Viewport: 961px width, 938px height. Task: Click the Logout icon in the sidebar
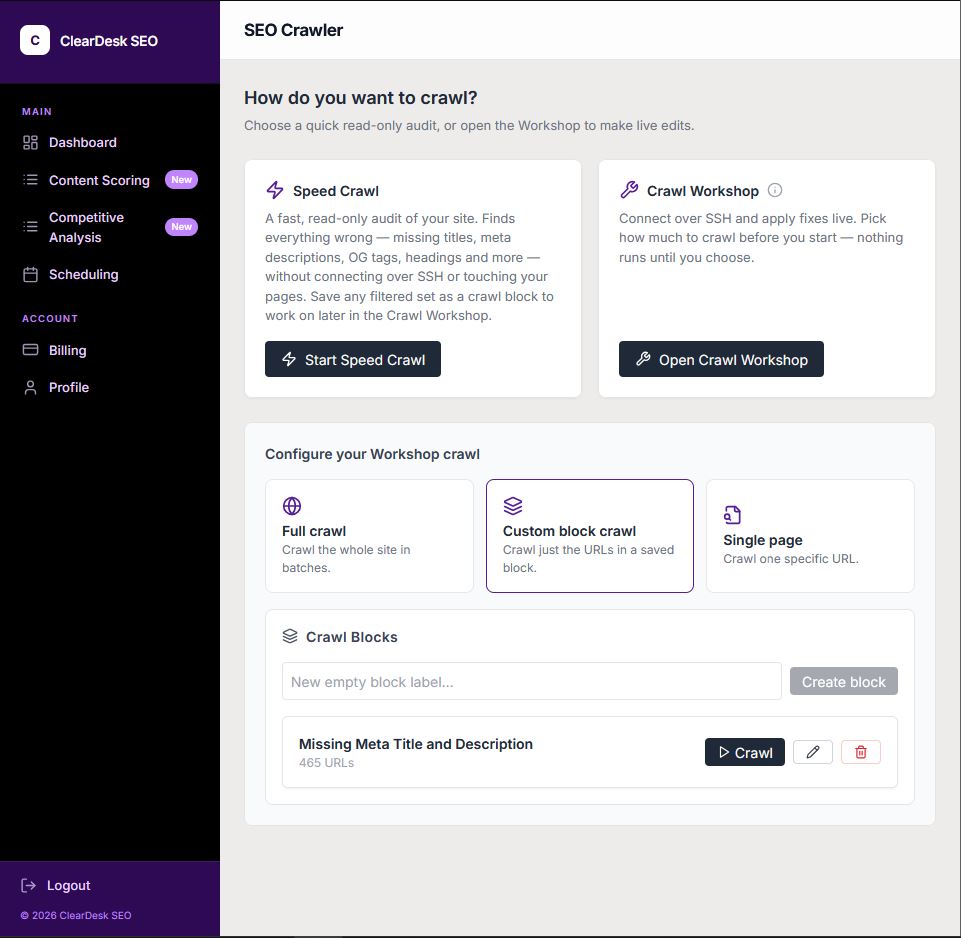(28, 885)
